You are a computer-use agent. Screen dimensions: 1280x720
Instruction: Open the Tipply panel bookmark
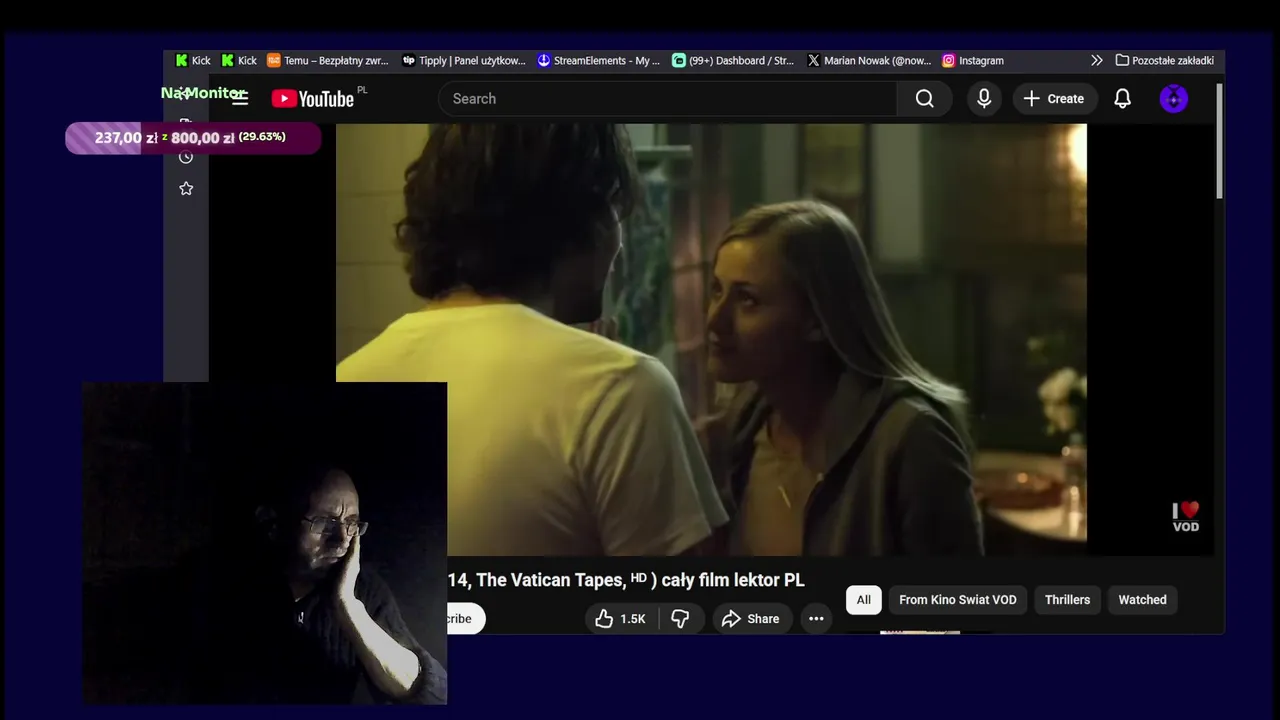(x=464, y=60)
